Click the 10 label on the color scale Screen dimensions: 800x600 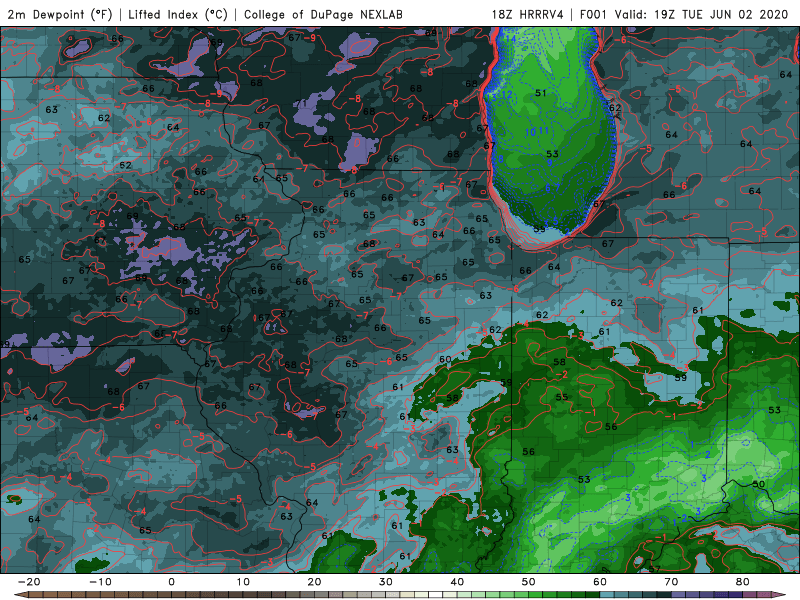[243, 582]
